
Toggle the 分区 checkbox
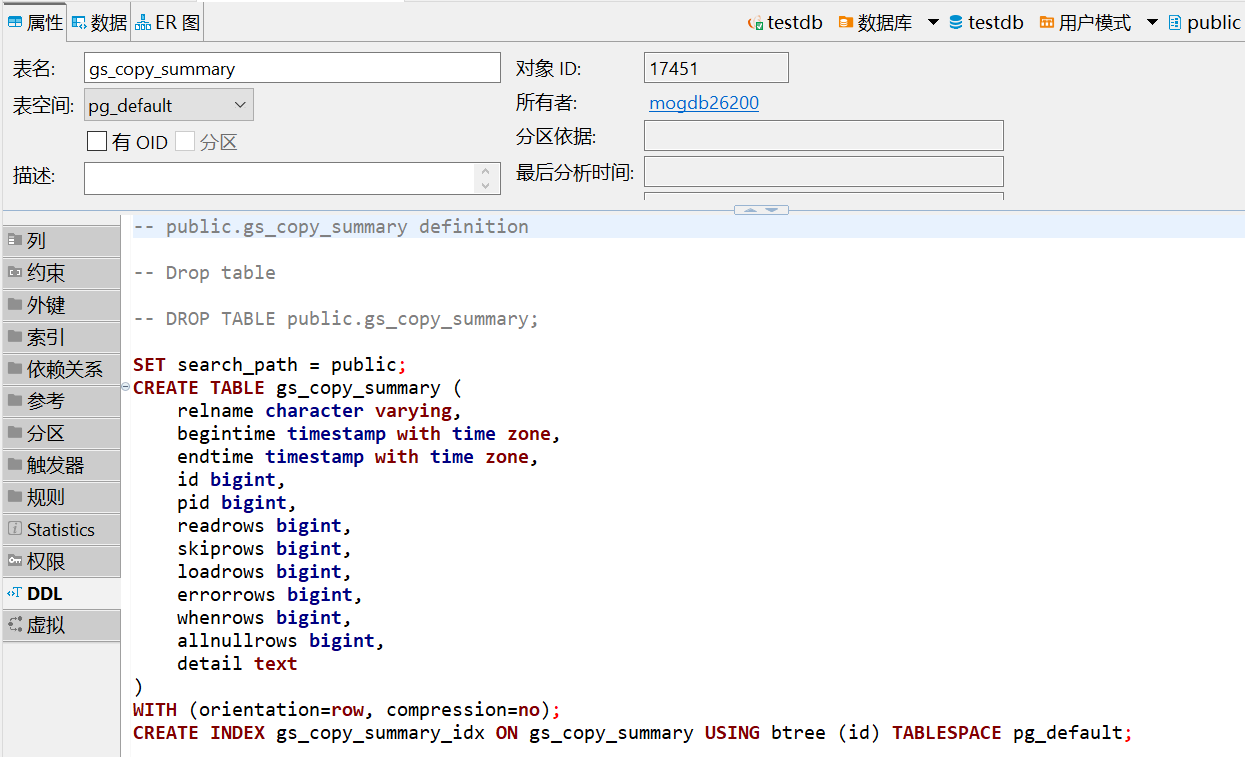[x=185, y=142]
